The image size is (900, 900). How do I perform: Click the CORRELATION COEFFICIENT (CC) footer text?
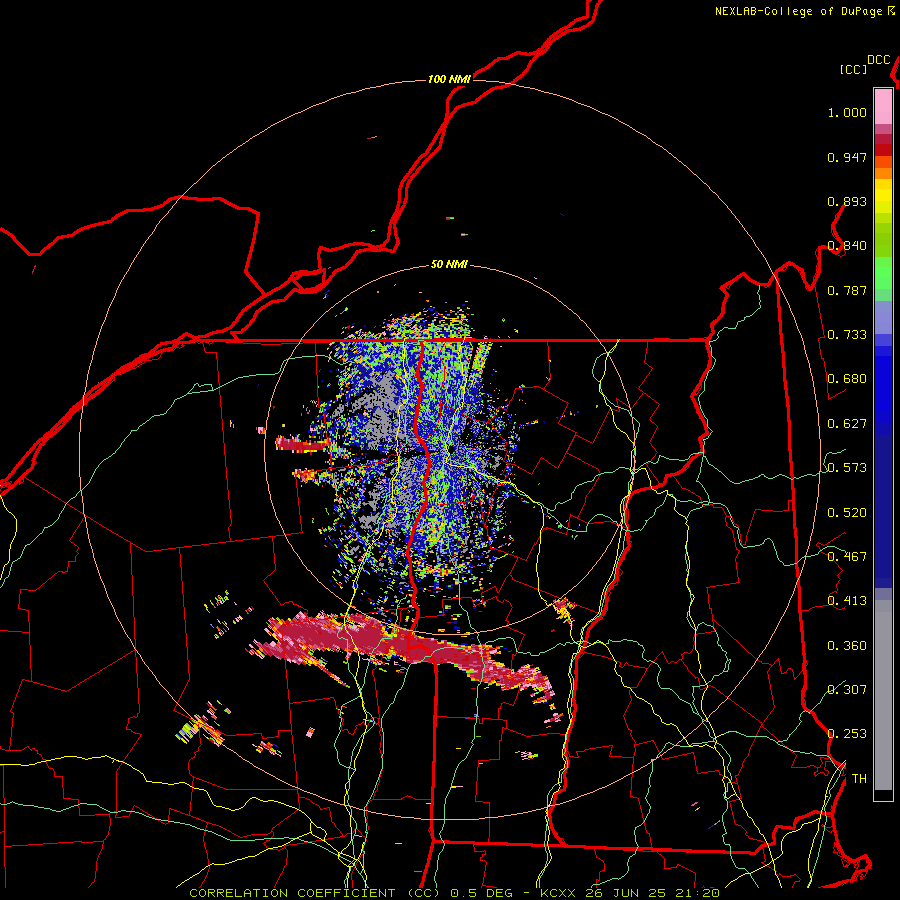tap(314, 893)
